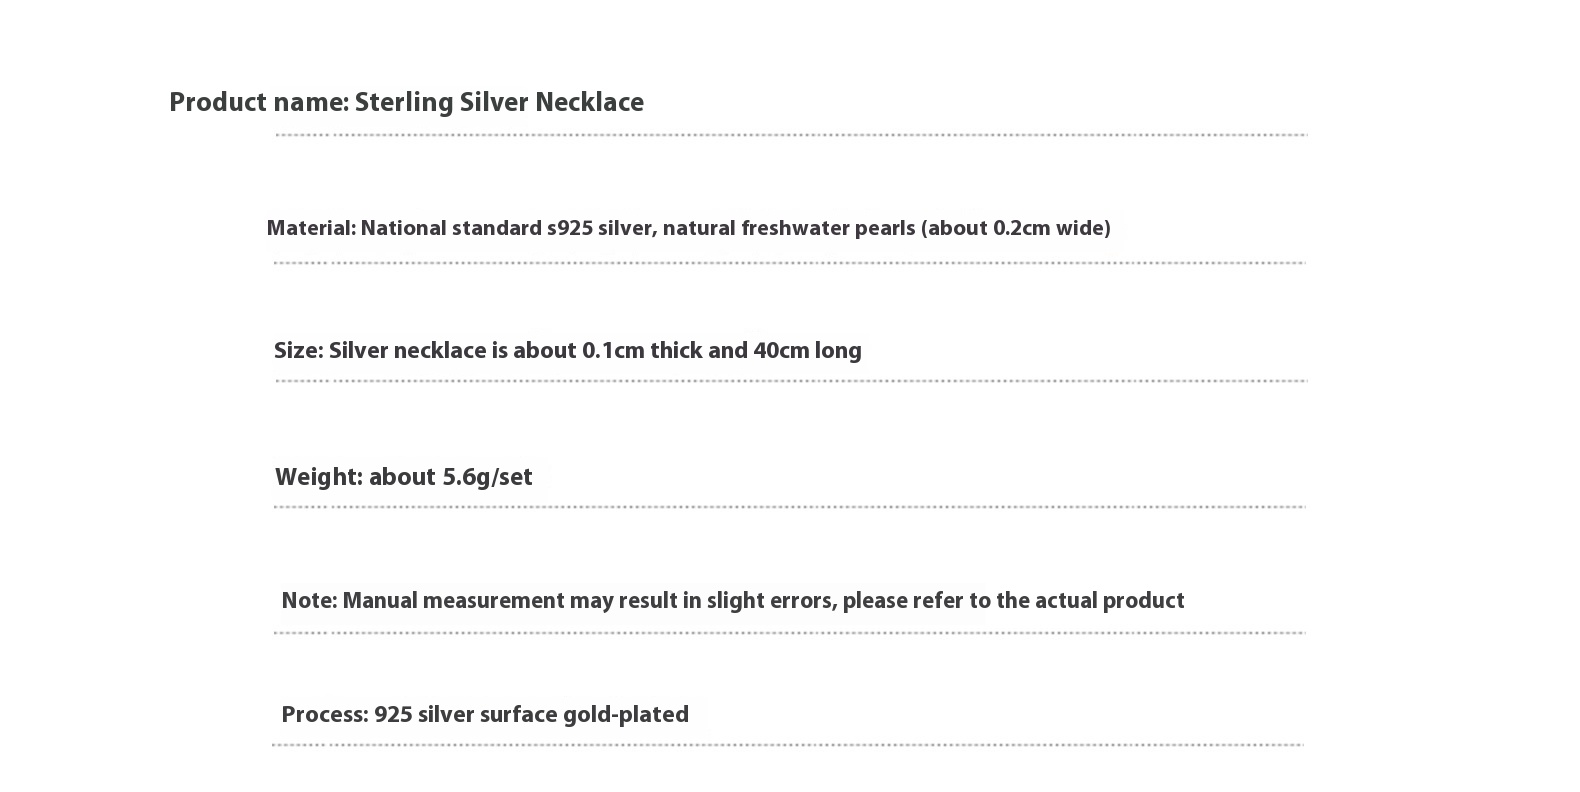Click the "Product name:" label
The height and width of the screenshot is (792, 1580).
point(259,103)
